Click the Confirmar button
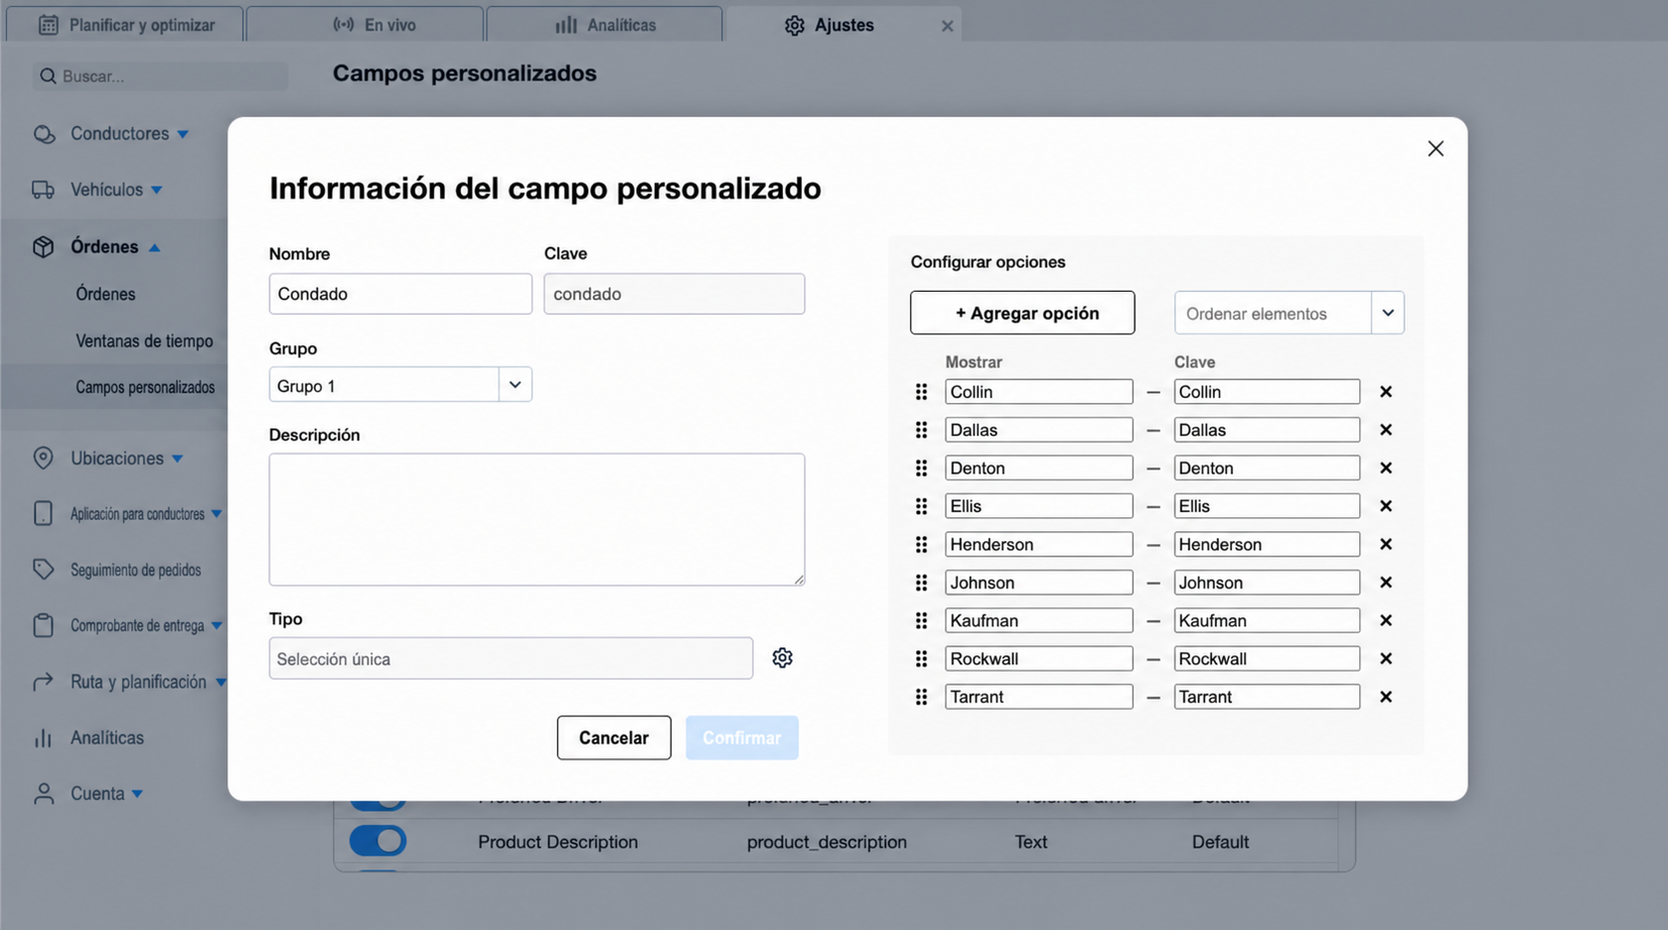Viewport: 1668px width, 930px height. point(742,738)
